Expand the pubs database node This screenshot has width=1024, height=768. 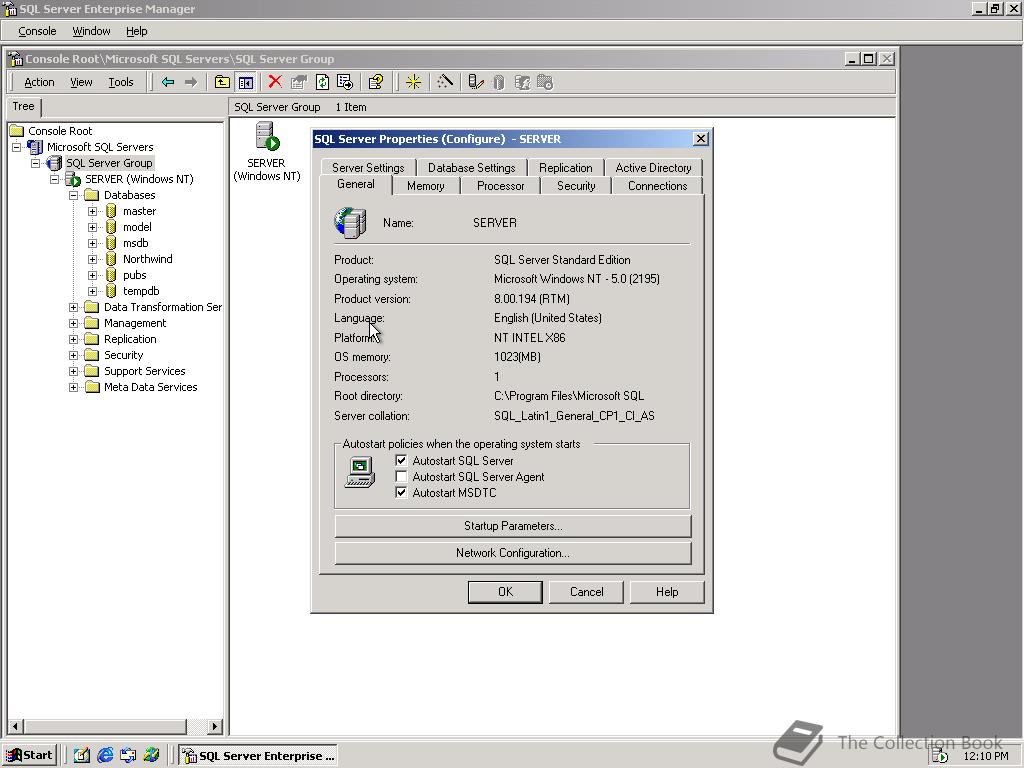93,275
